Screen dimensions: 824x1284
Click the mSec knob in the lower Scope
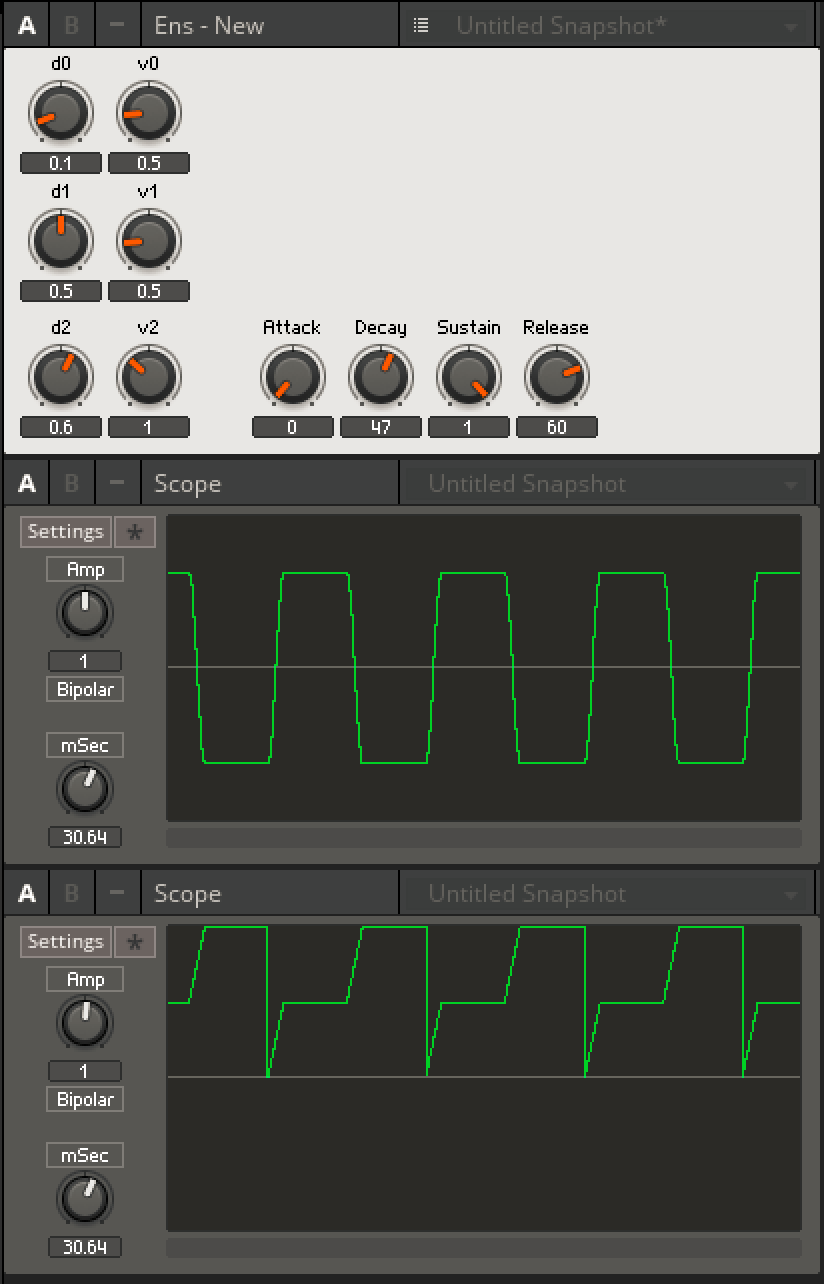85,1199
